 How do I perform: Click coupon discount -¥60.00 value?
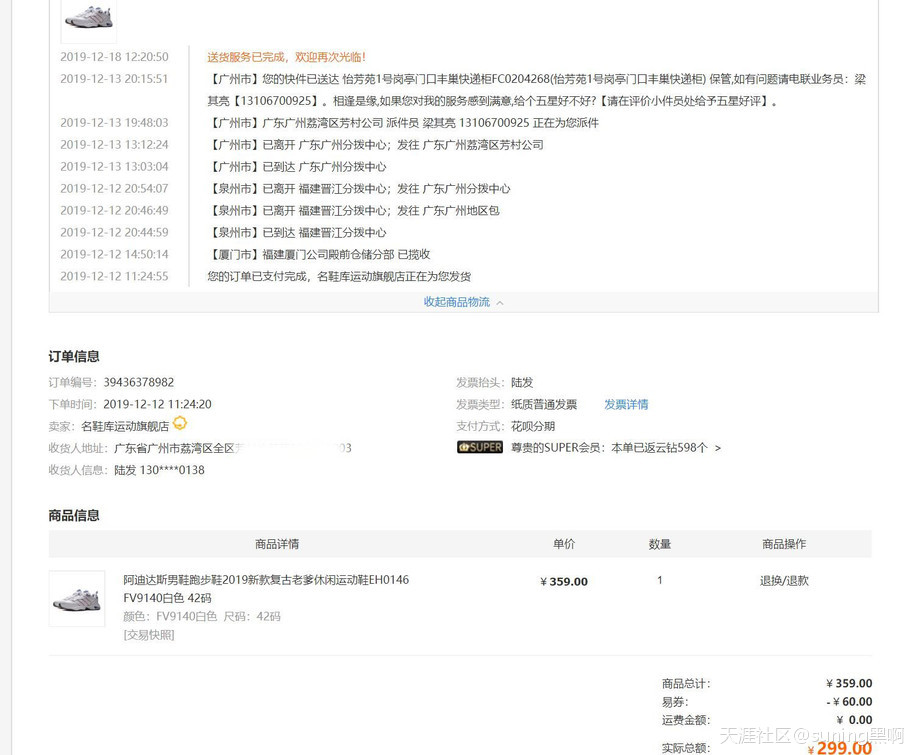(849, 701)
